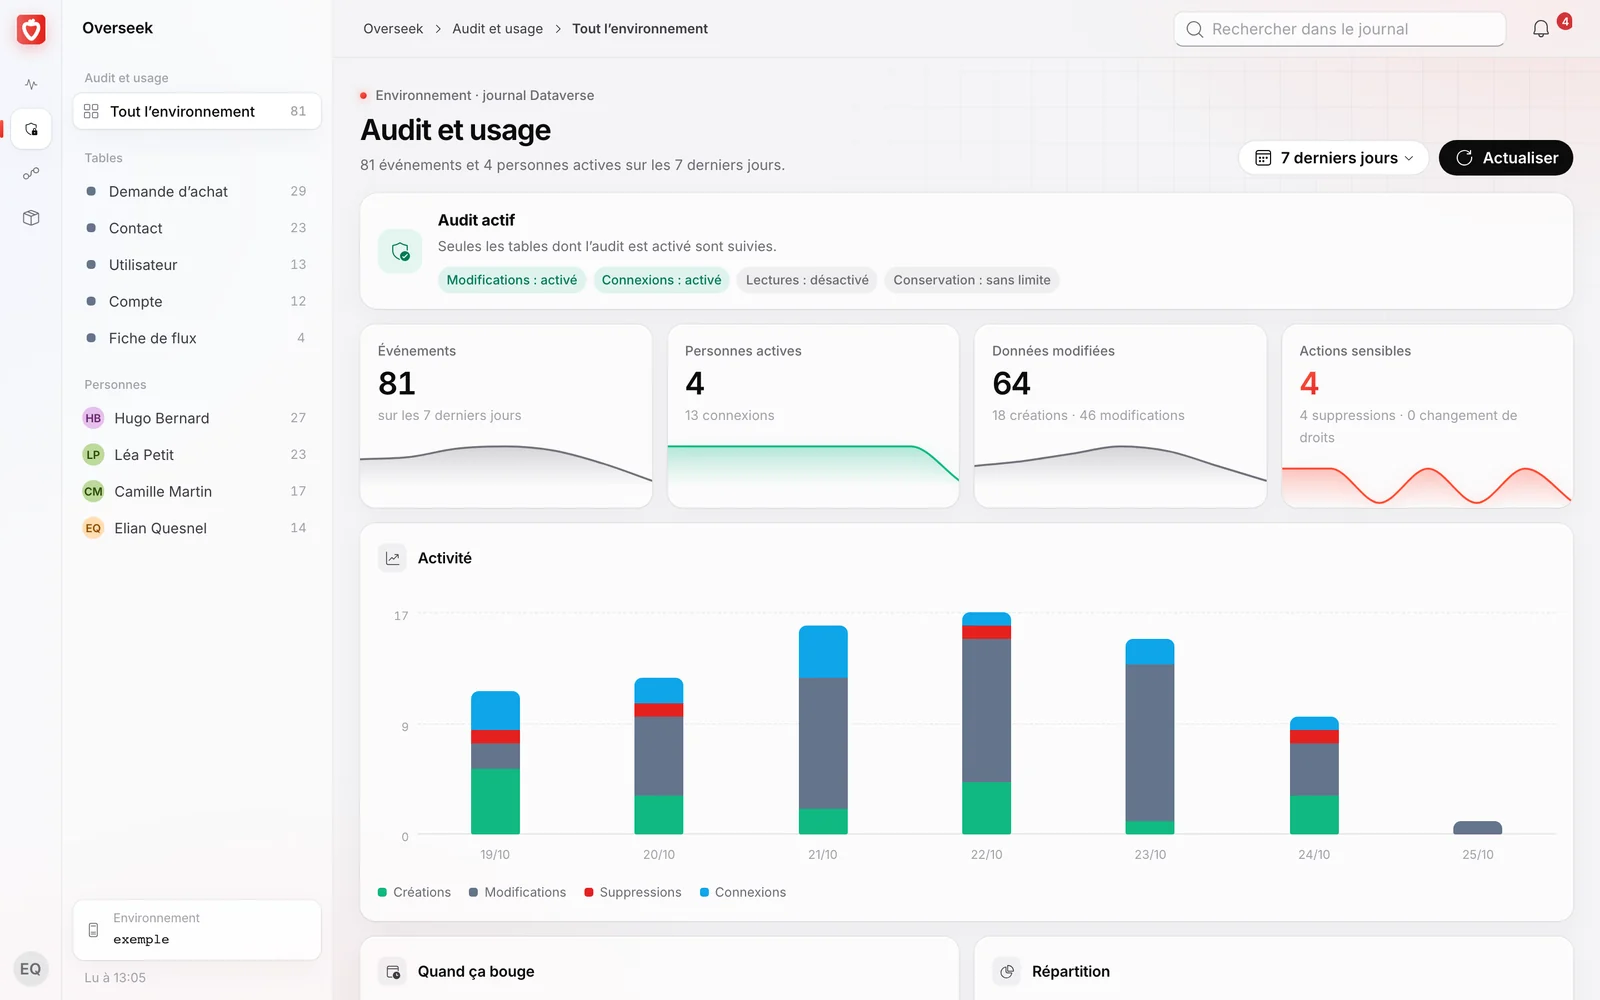Click Hugo Bernard's HB avatar
The image size is (1600, 1000).
[x=93, y=418]
